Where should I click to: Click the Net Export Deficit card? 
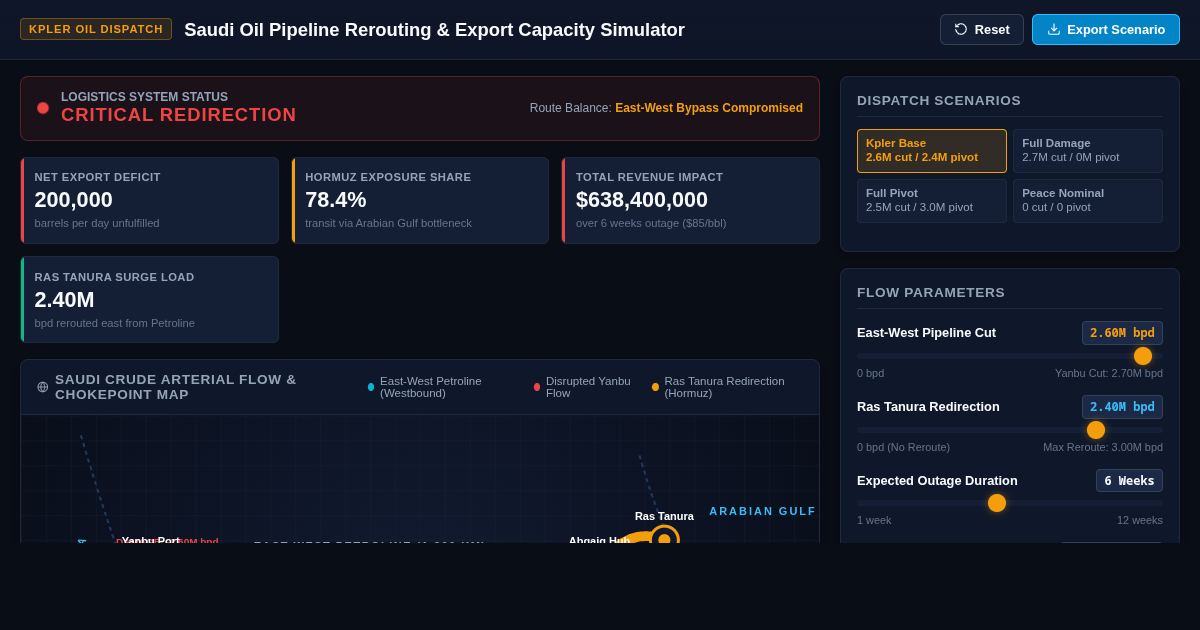tap(149, 200)
